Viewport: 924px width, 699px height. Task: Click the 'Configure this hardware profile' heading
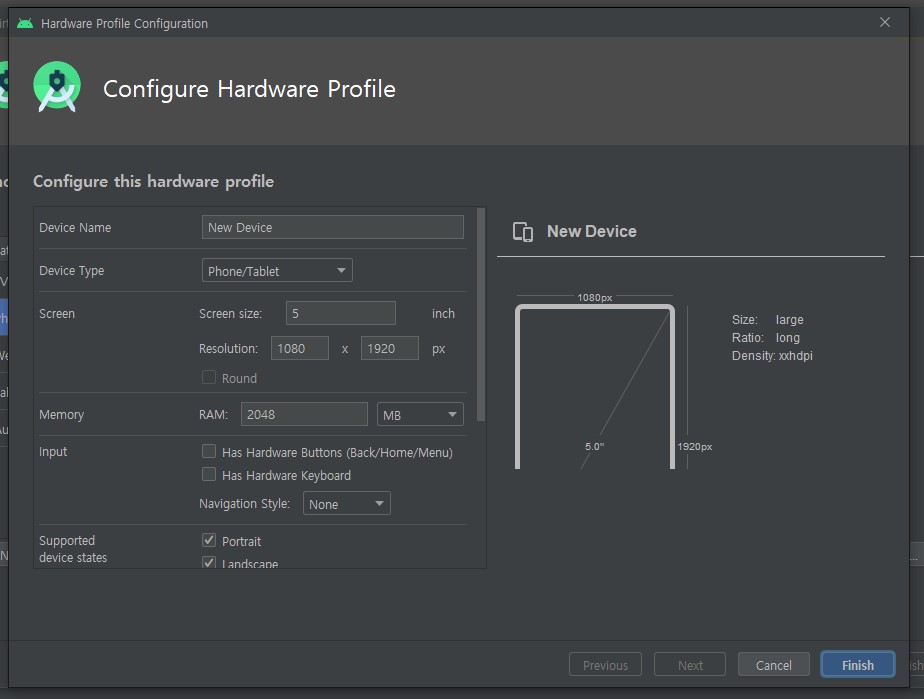[153, 182]
